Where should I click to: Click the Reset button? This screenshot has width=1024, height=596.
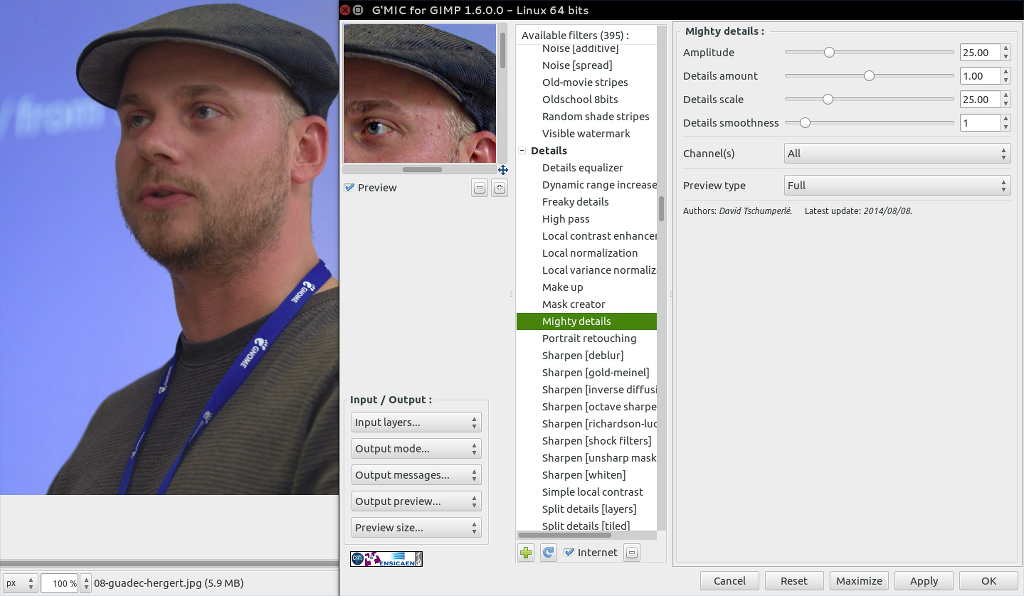tap(794, 581)
